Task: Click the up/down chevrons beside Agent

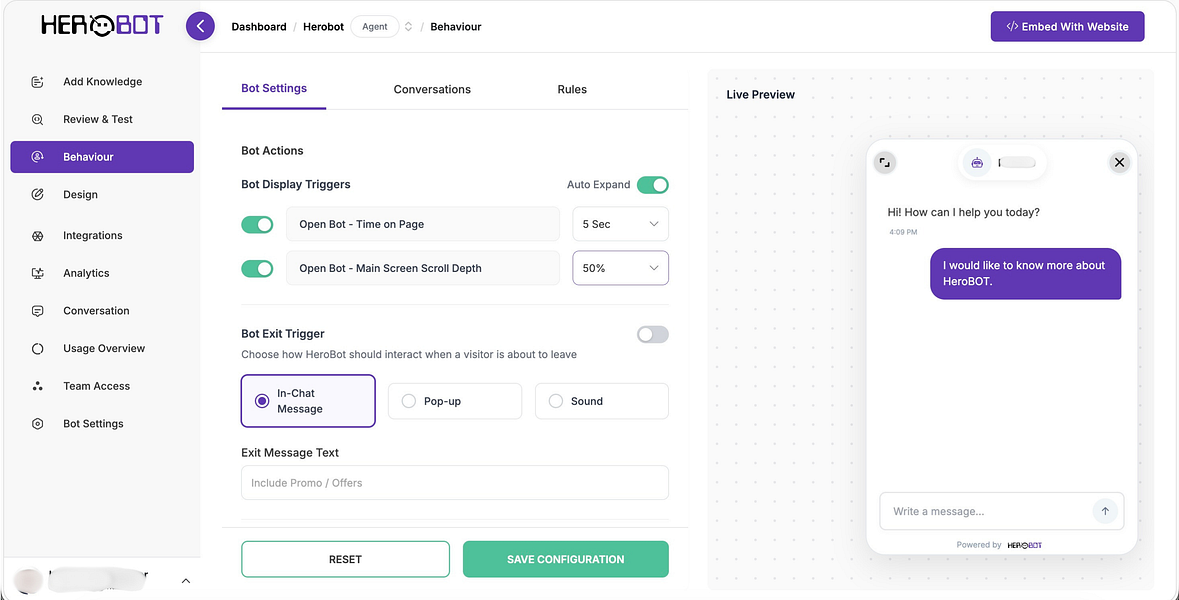Action: click(408, 26)
